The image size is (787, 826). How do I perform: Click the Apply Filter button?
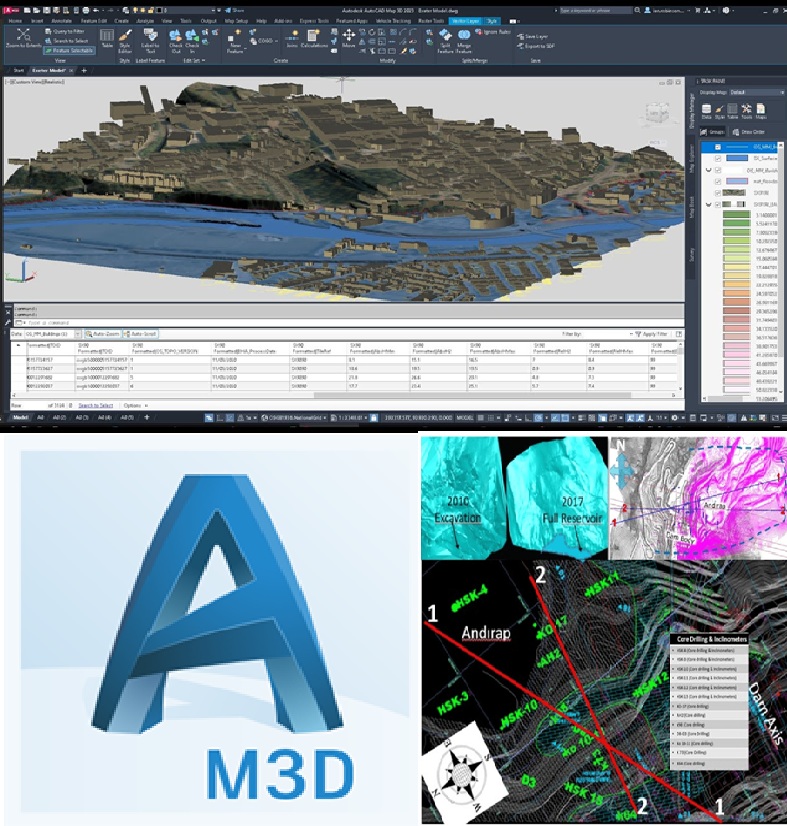(651, 334)
